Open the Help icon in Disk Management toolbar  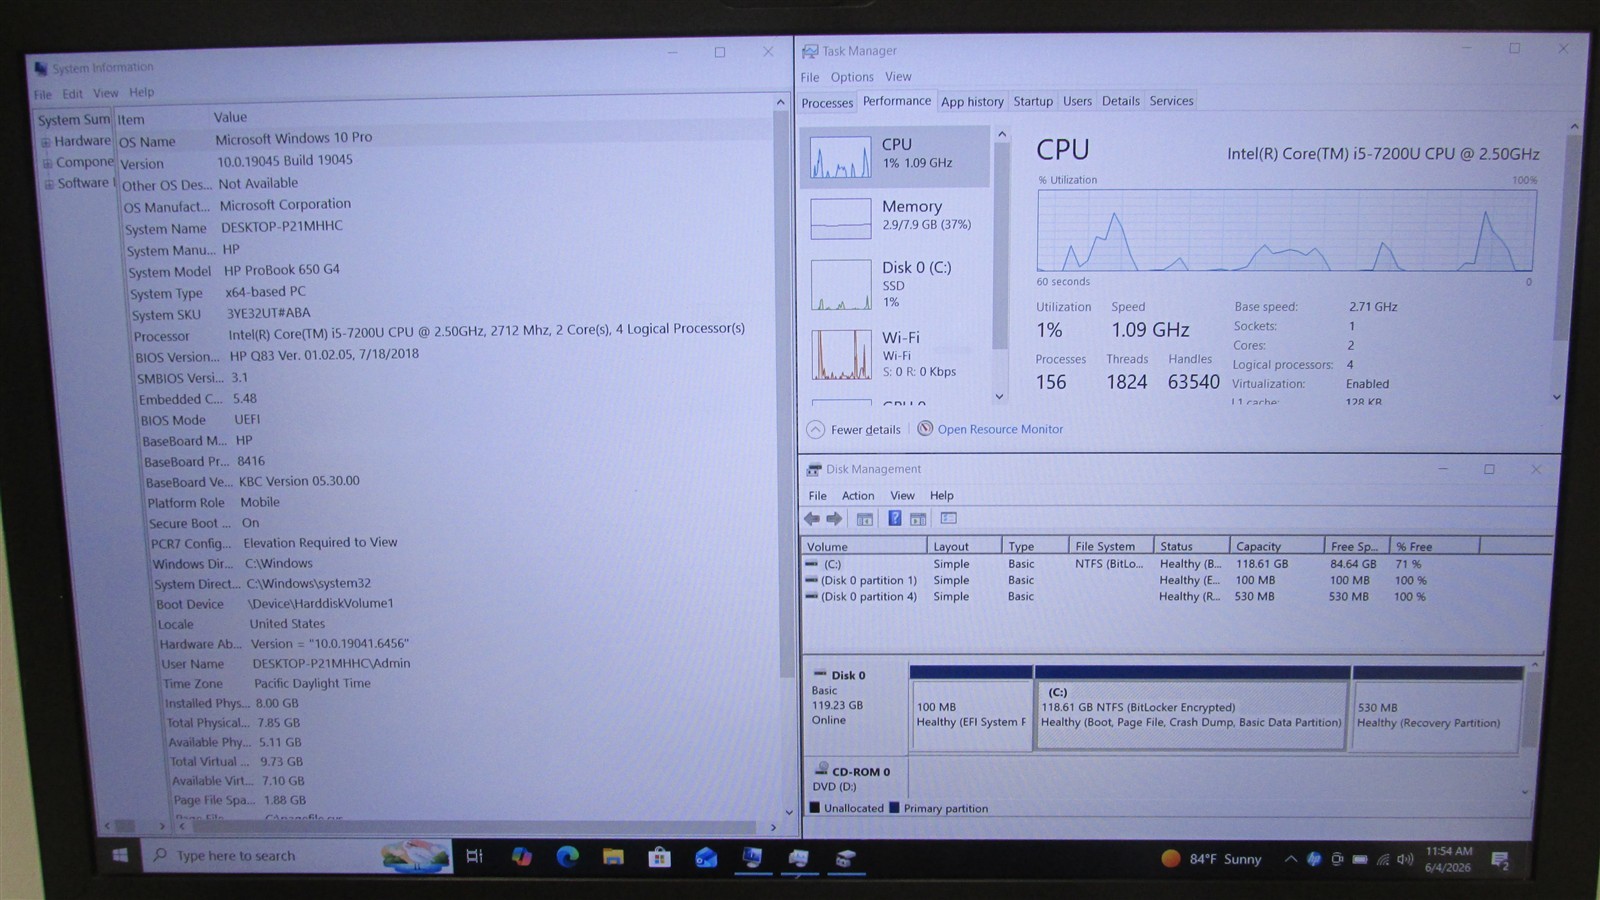coord(895,518)
